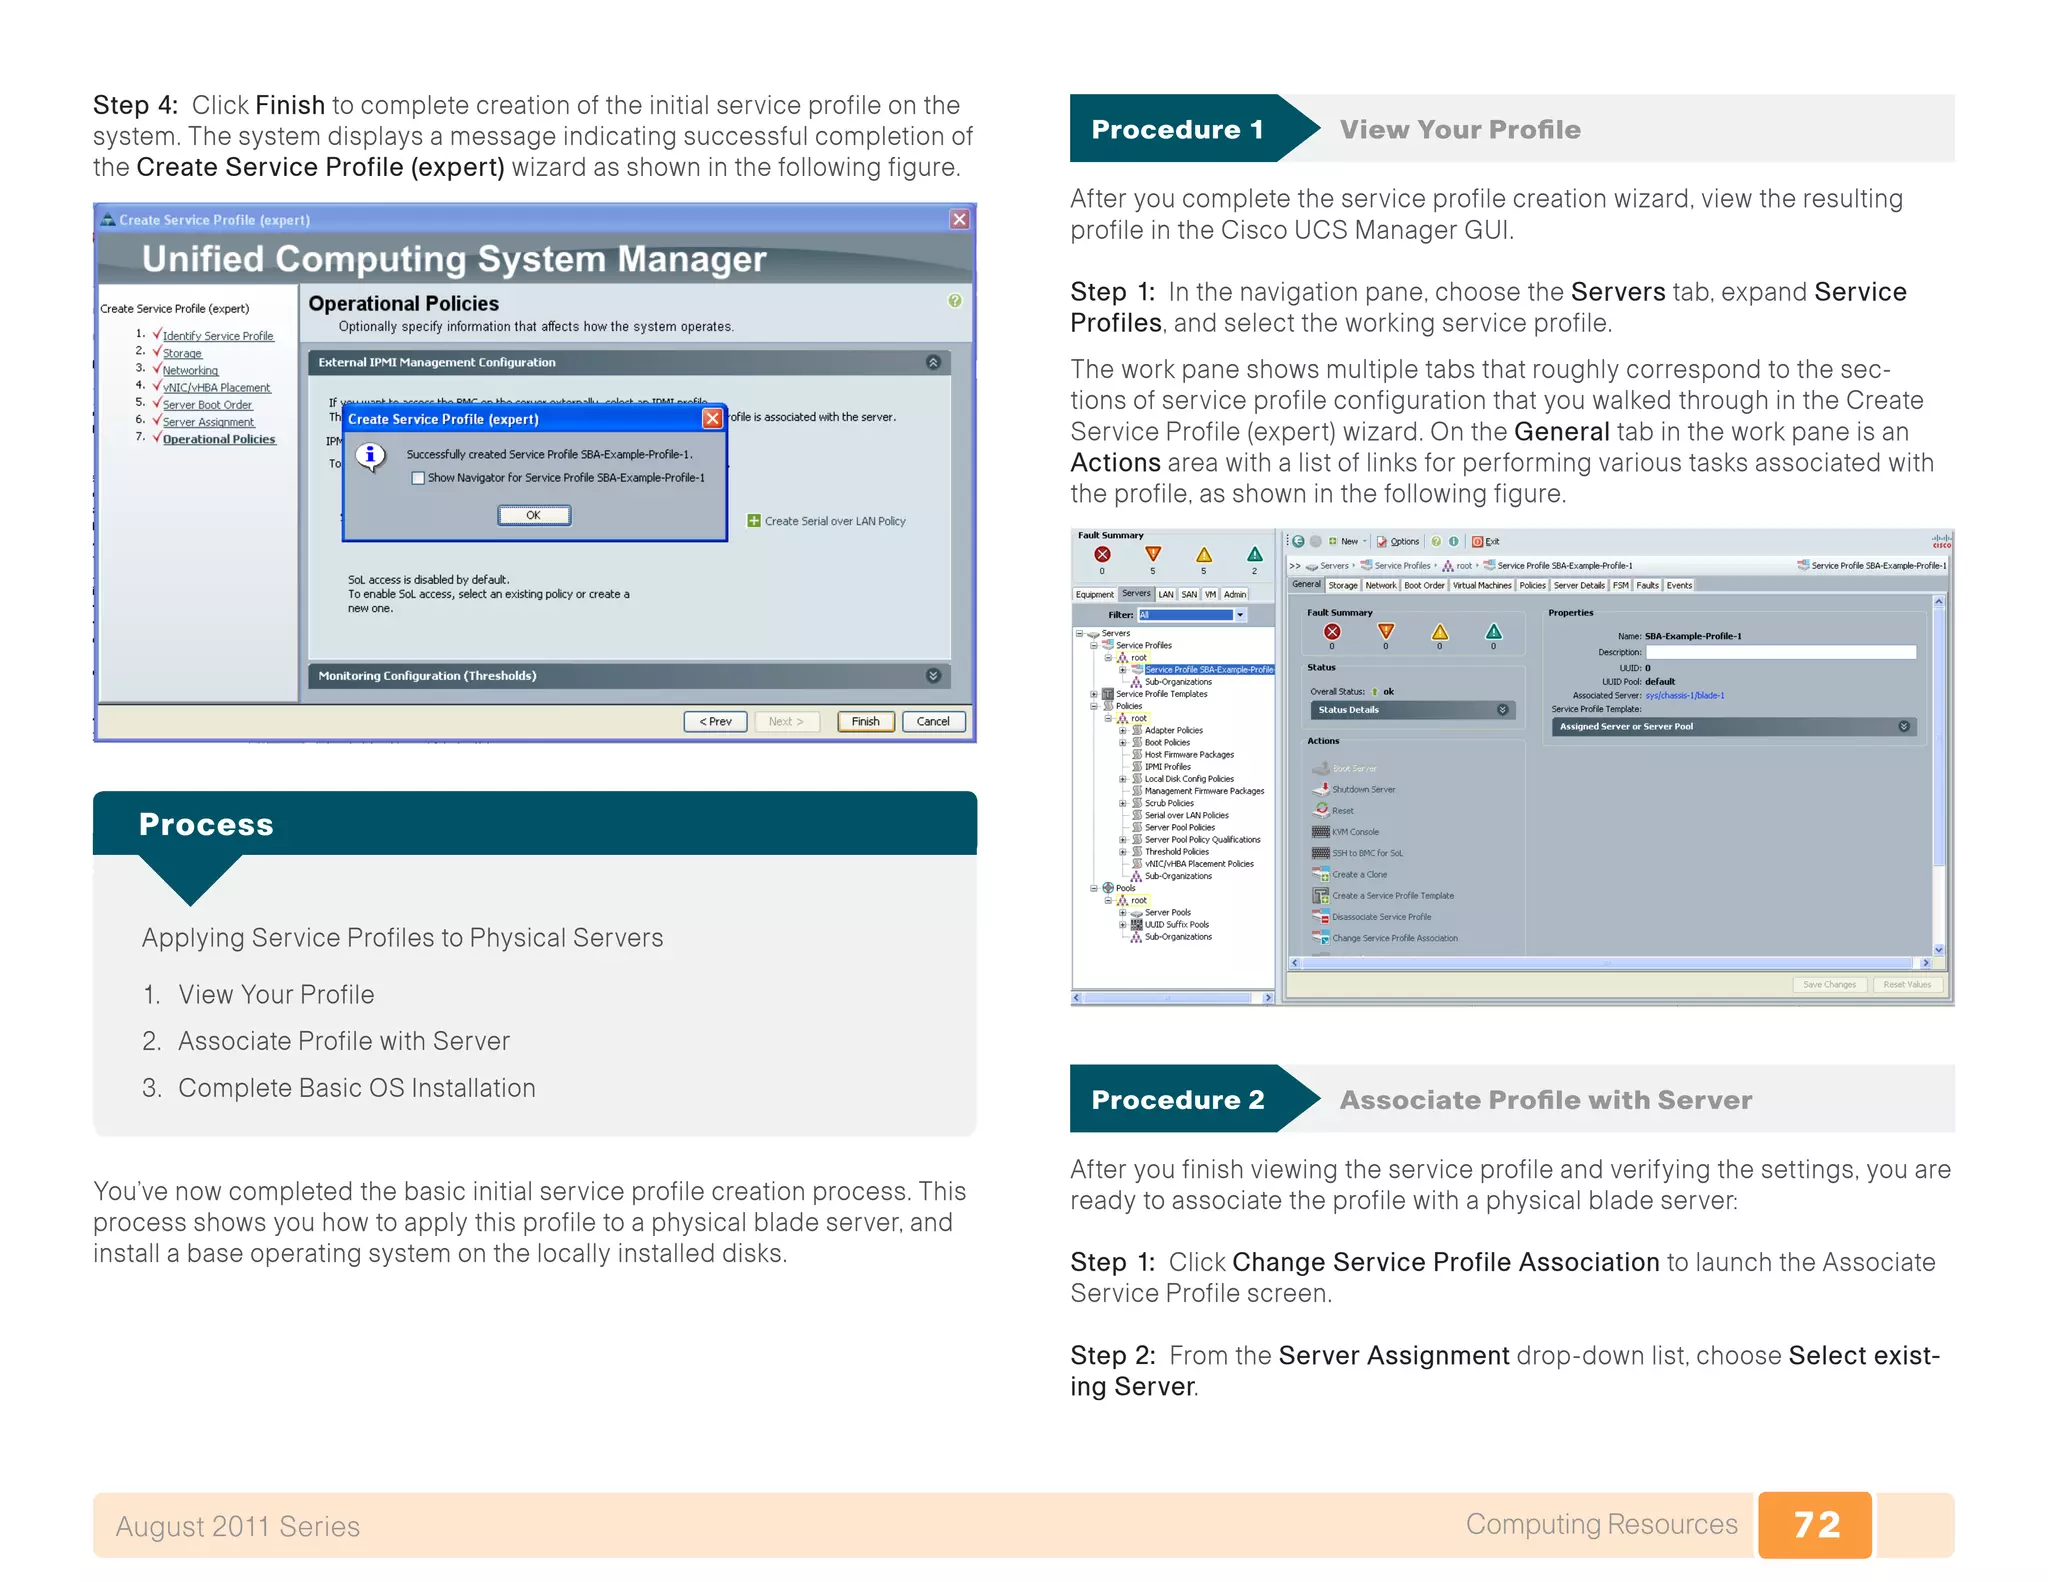
Task: Click the SSH to BMC for SoL icon
Action: 1321,853
